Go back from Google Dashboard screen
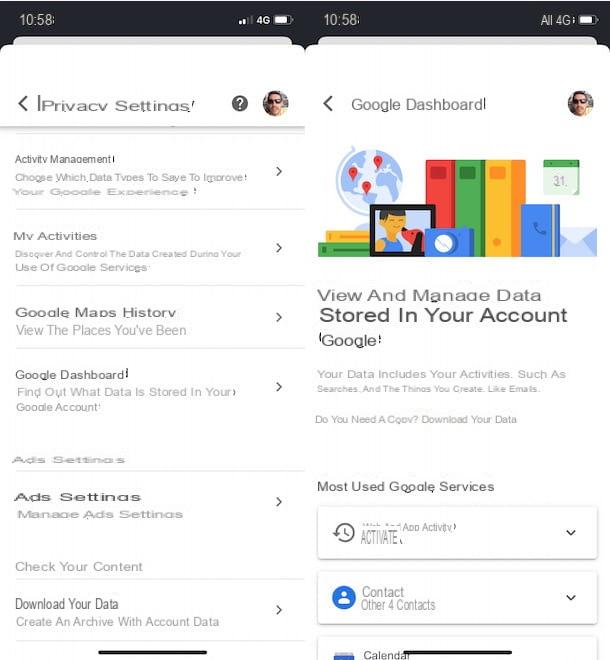 point(328,104)
